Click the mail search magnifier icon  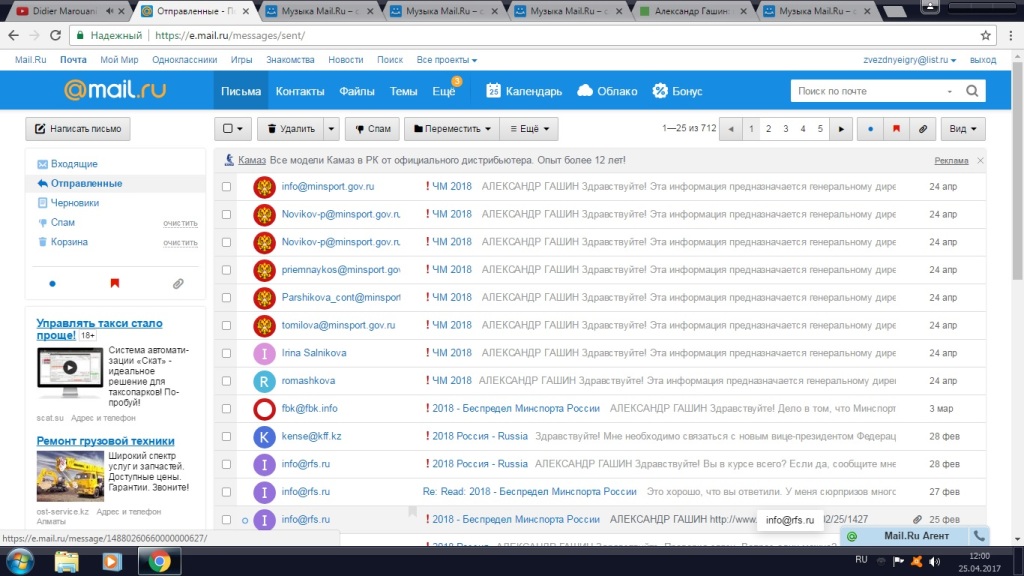pyautogui.click(x=972, y=91)
